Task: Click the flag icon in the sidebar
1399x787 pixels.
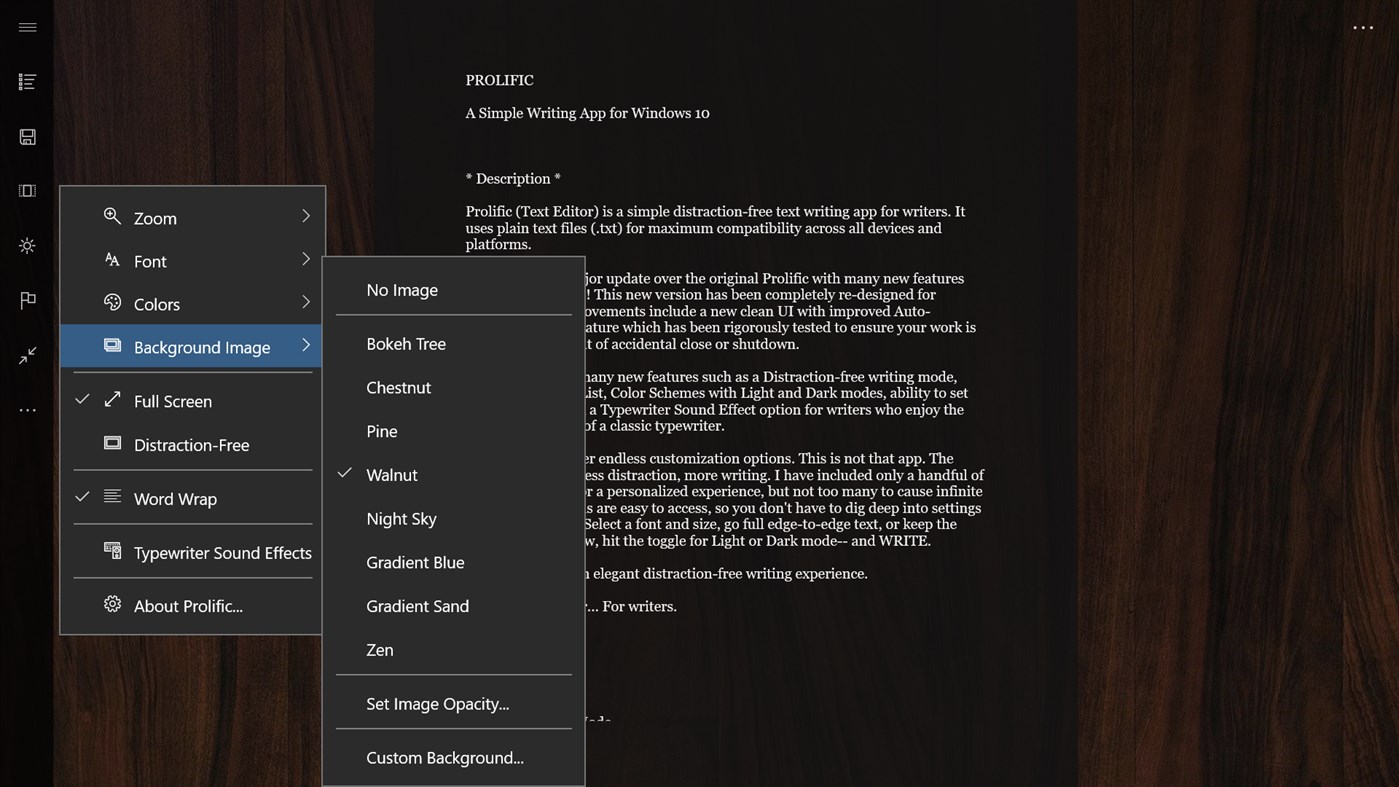Action: coord(27,300)
